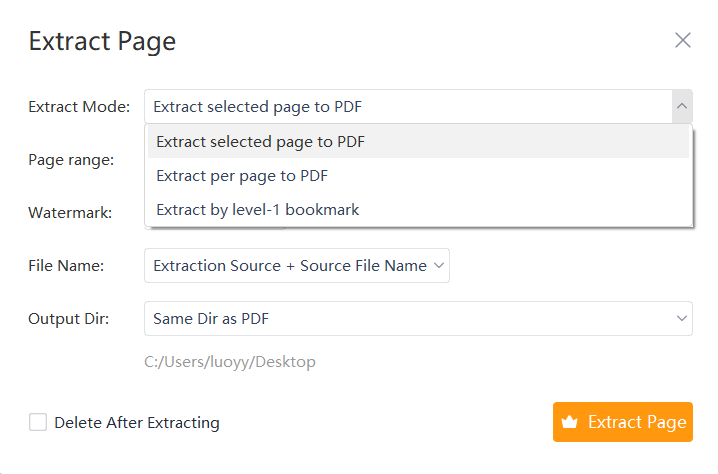Close the Extract Page dialog
The width and height of the screenshot is (718, 474).
[x=683, y=40]
